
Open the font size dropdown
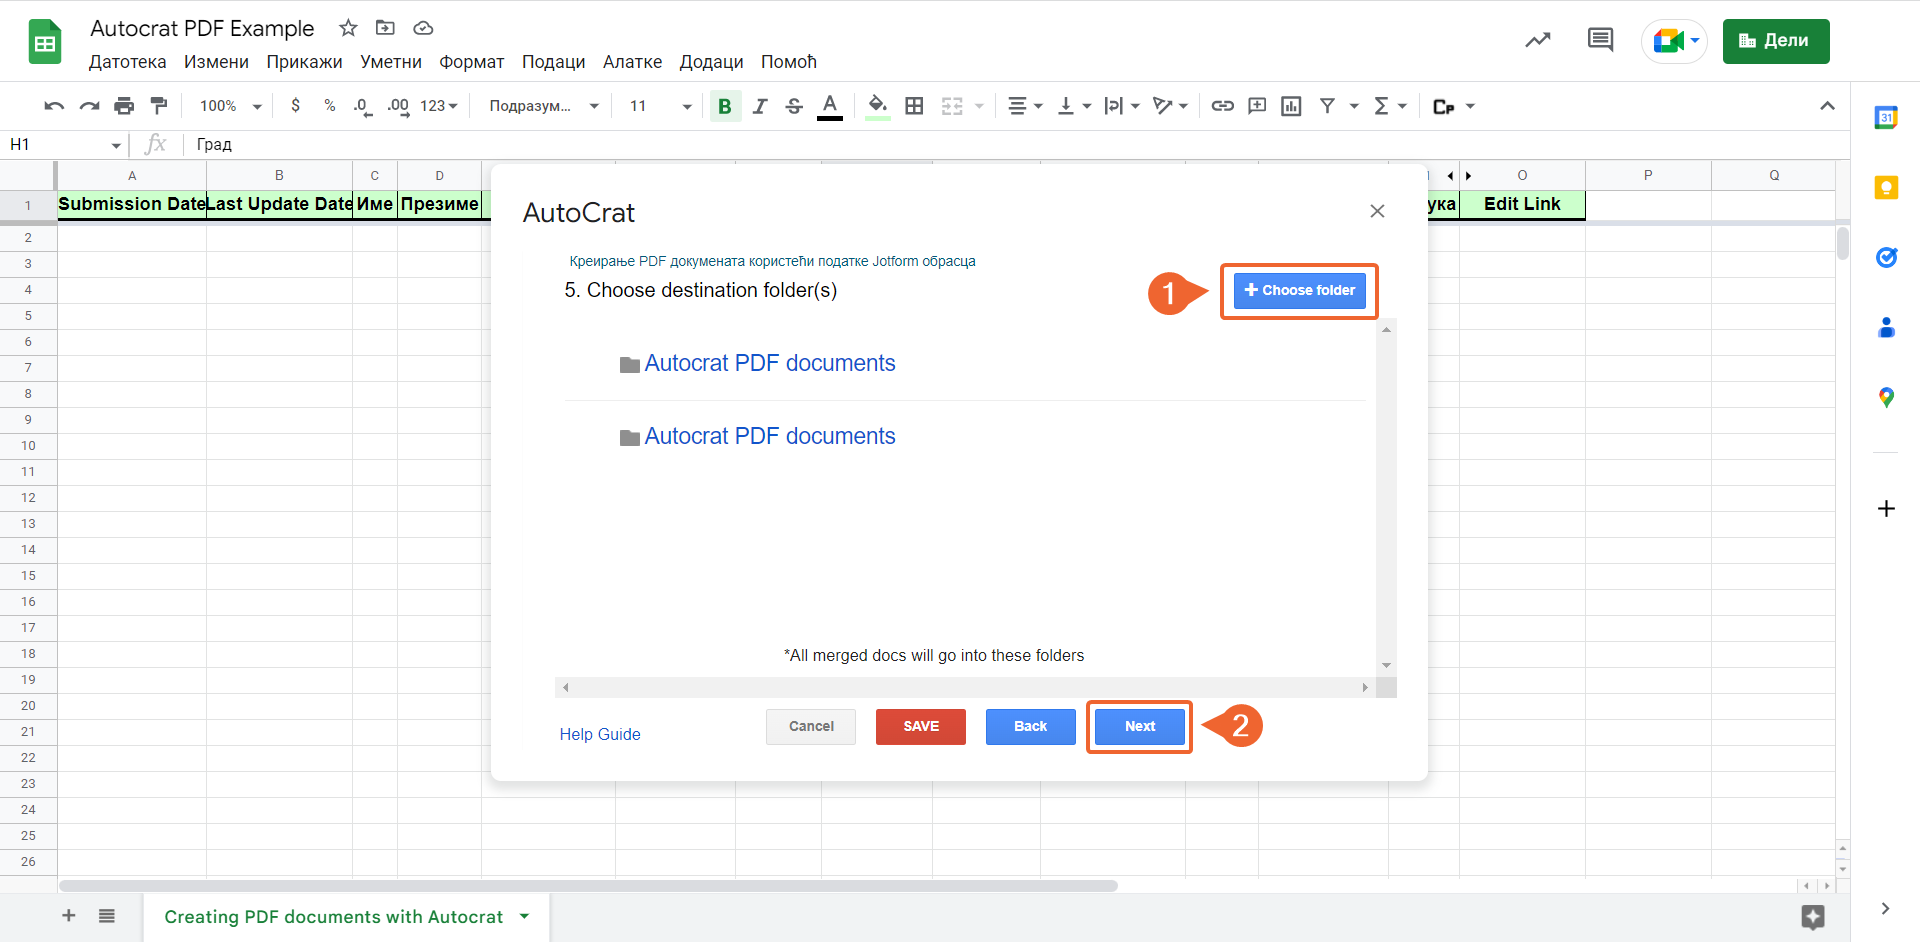click(x=660, y=106)
